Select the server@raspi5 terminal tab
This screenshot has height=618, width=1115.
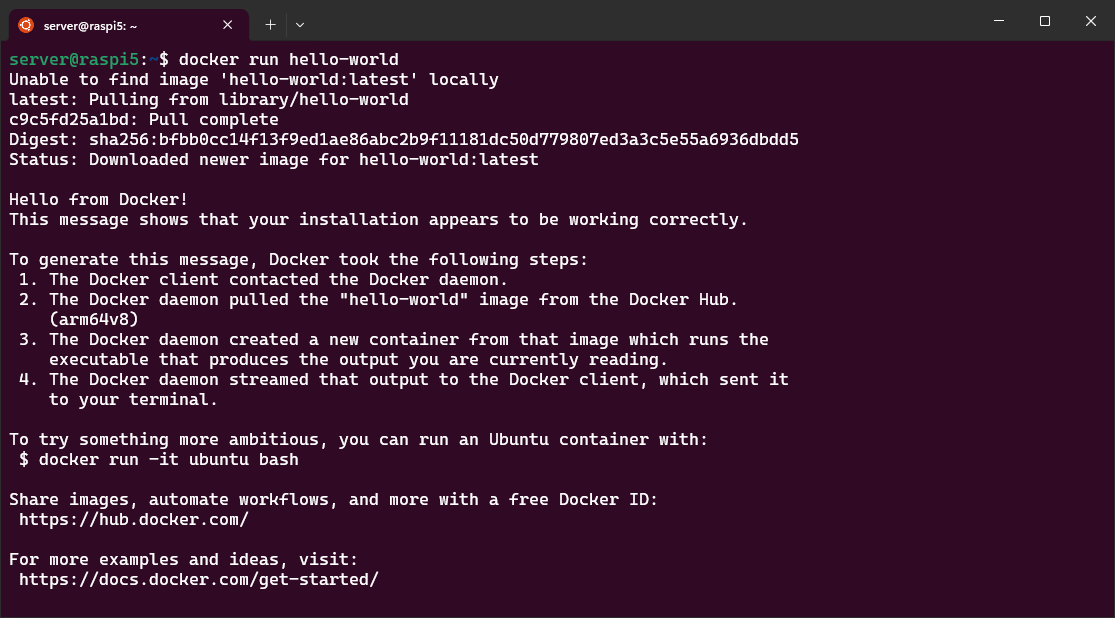129,25
